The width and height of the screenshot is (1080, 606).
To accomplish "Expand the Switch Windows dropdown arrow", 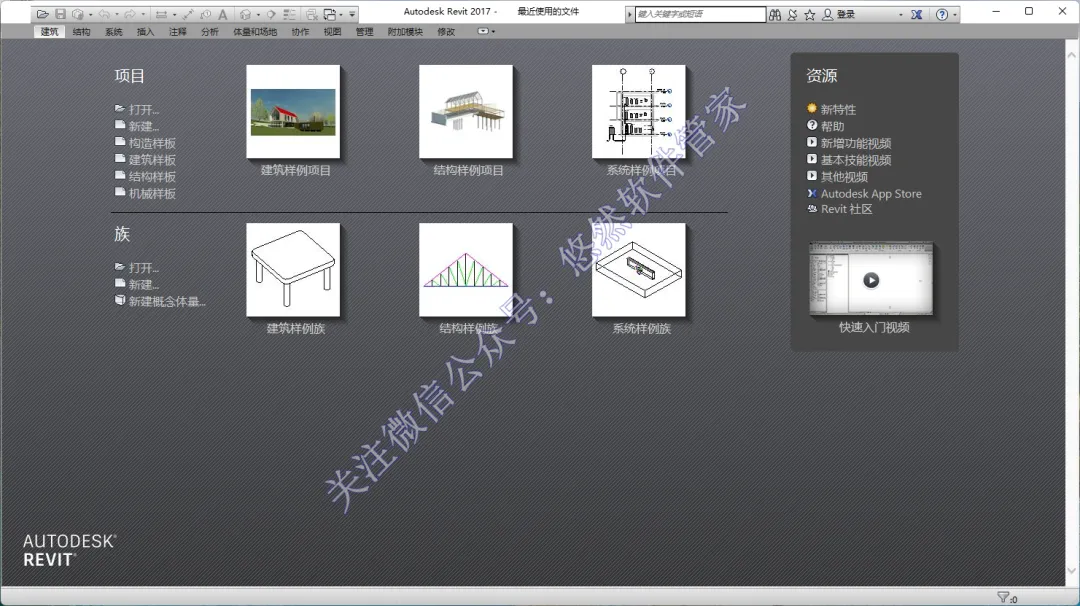I will tap(341, 14).
